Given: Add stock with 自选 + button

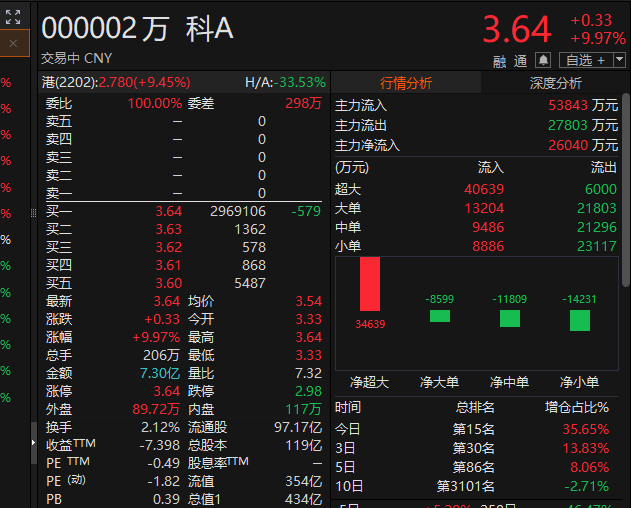Looking at the screenshot, I should tap(586, 60).
